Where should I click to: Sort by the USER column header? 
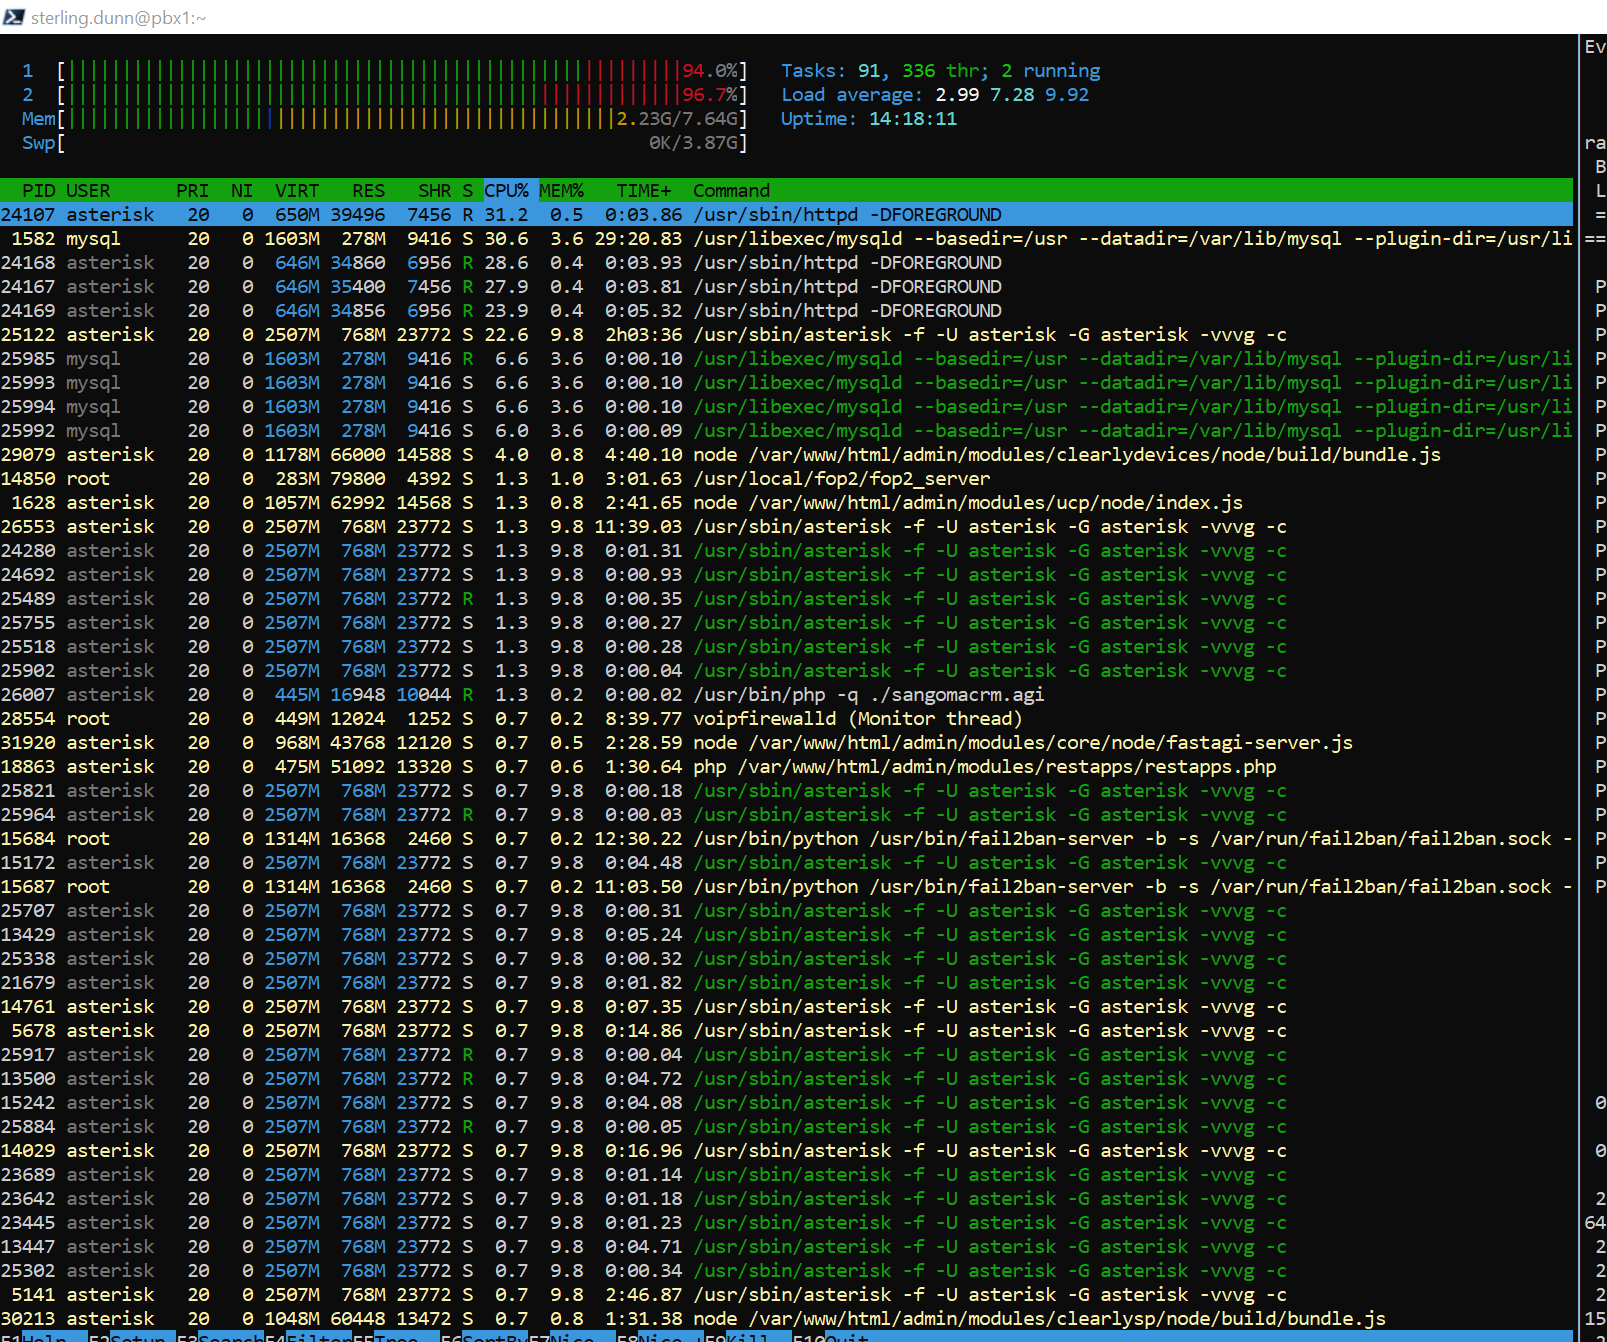pyautogui.click(x=88, y=190)
